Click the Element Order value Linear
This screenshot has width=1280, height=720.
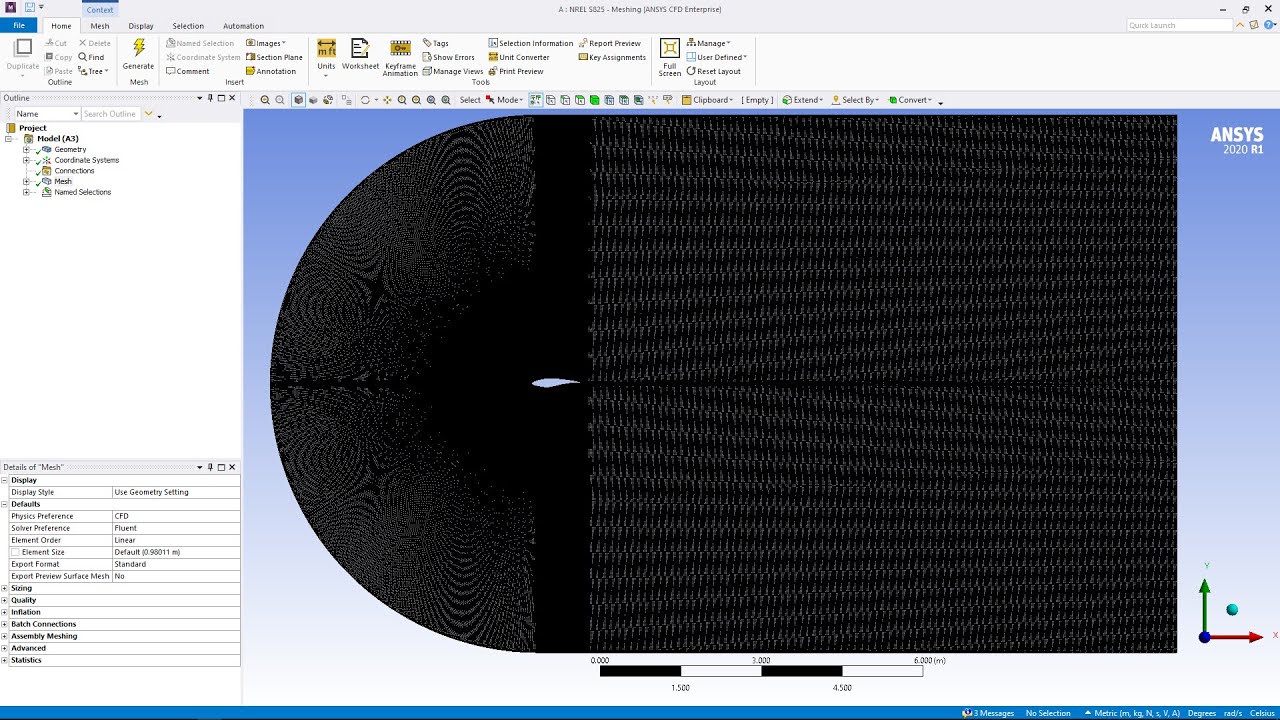(176, 540)
